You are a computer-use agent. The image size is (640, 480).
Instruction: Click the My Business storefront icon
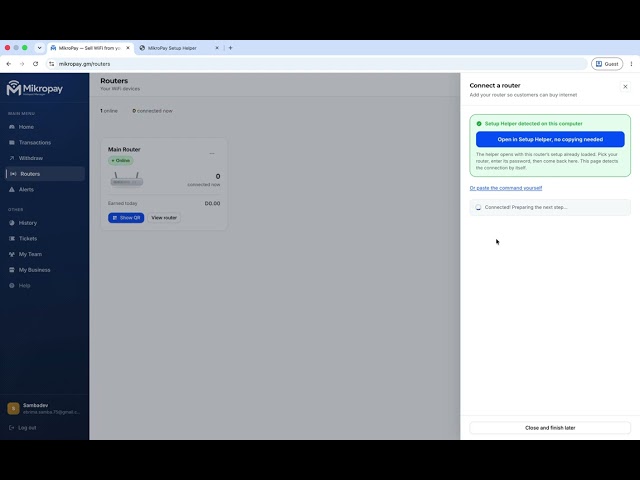tap(12, 270)
